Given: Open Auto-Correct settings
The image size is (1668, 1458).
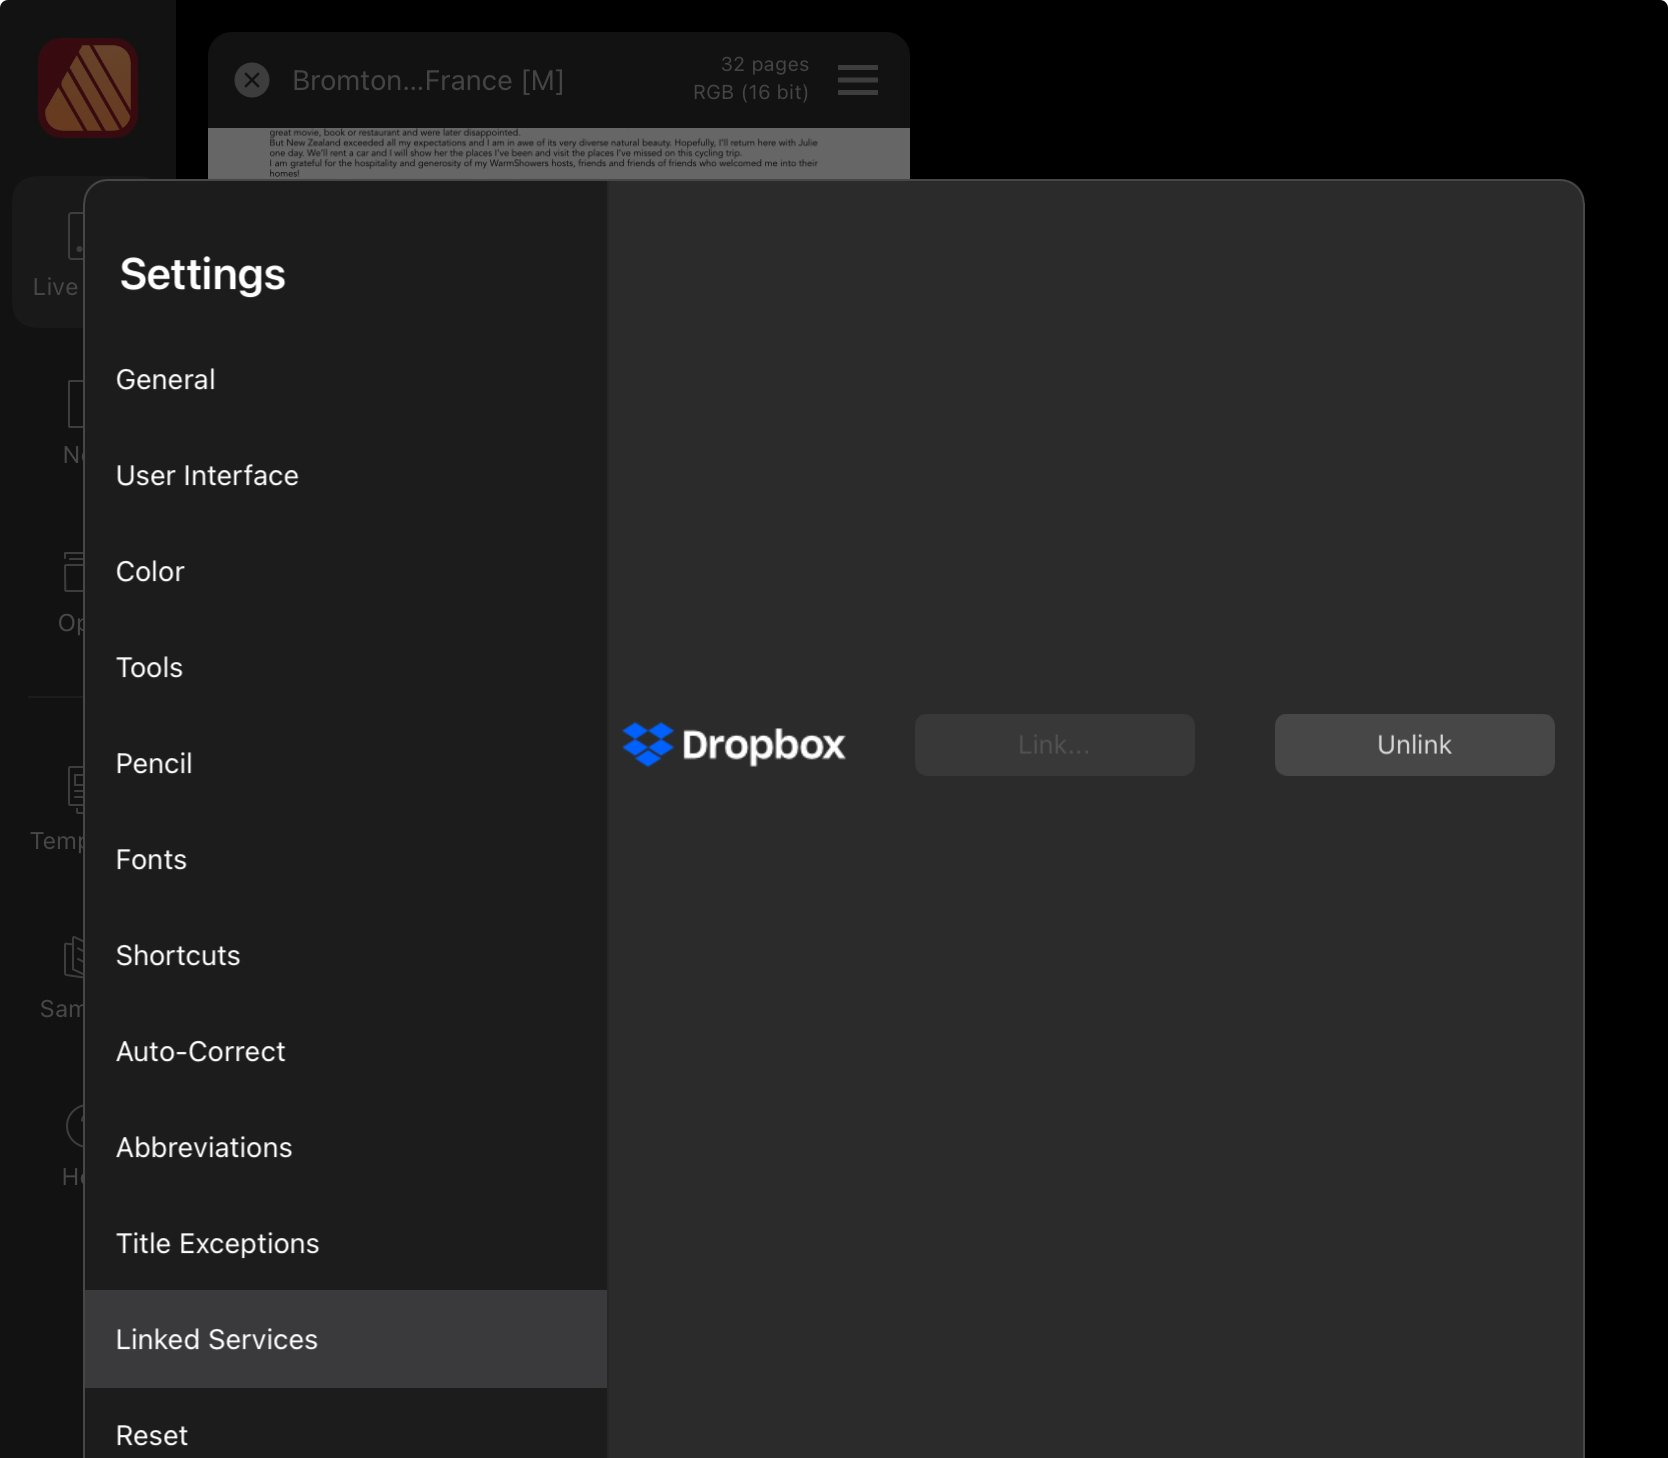Looking at the screenshot, I should coord(345,1052).
